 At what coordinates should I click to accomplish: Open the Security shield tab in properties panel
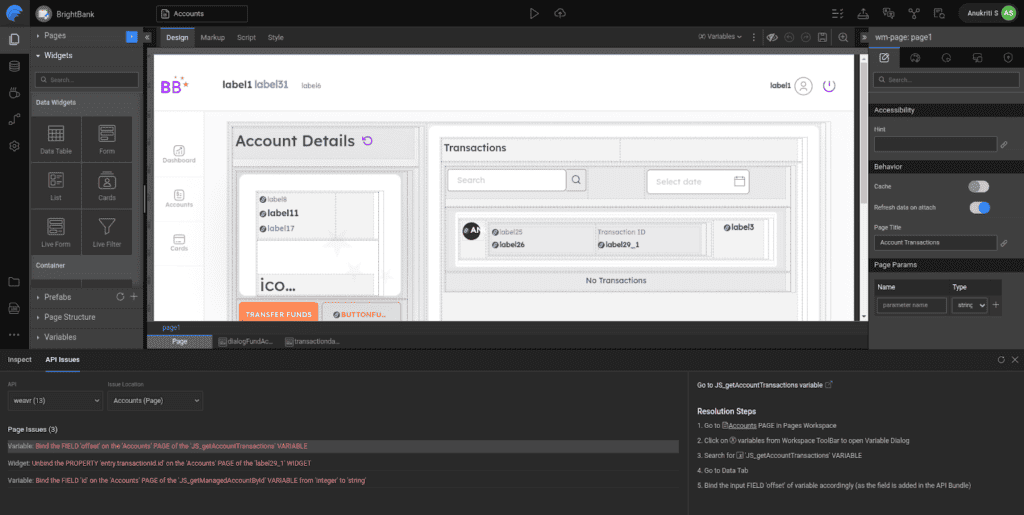tap(1008, 57)
